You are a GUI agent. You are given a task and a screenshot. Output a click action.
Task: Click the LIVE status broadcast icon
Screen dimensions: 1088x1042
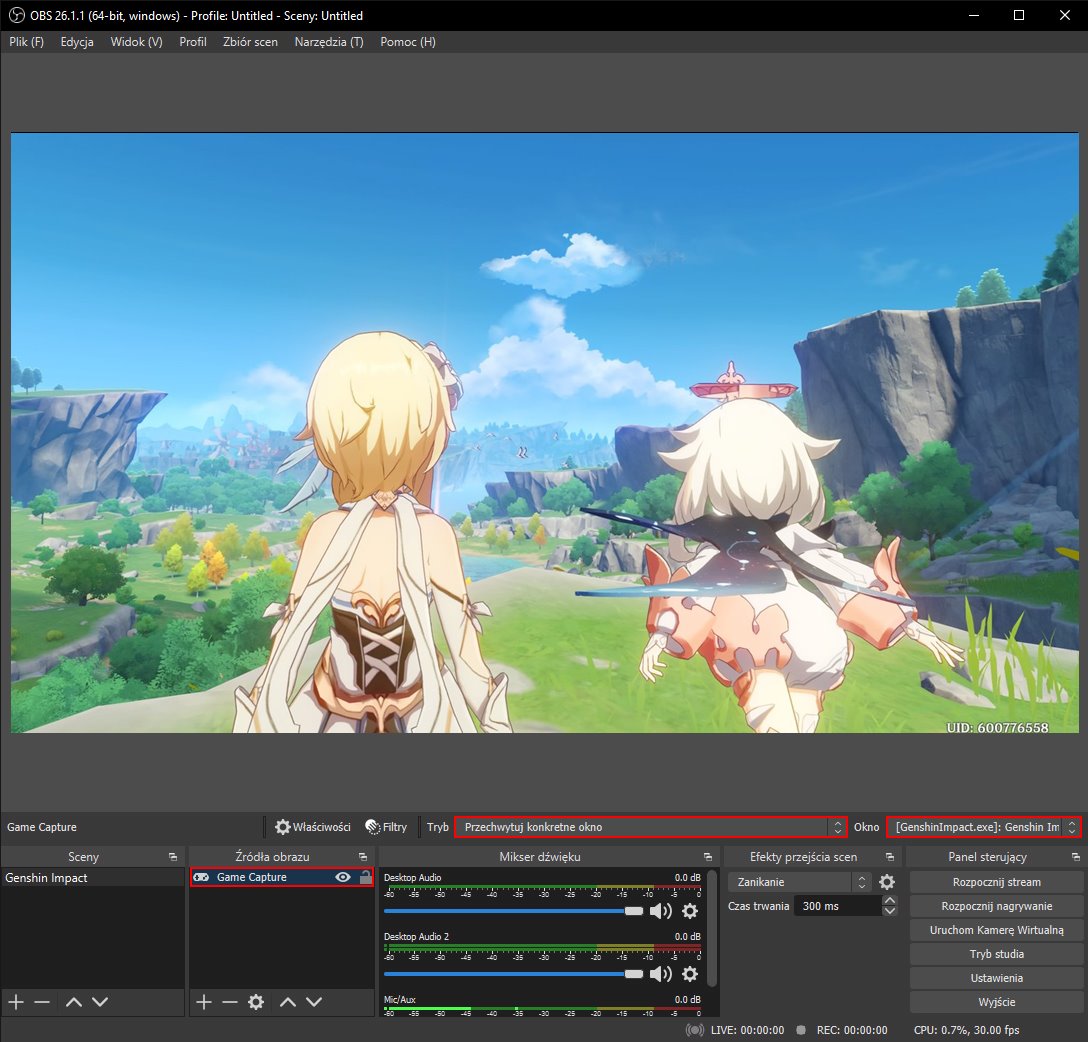(694, 1030)
